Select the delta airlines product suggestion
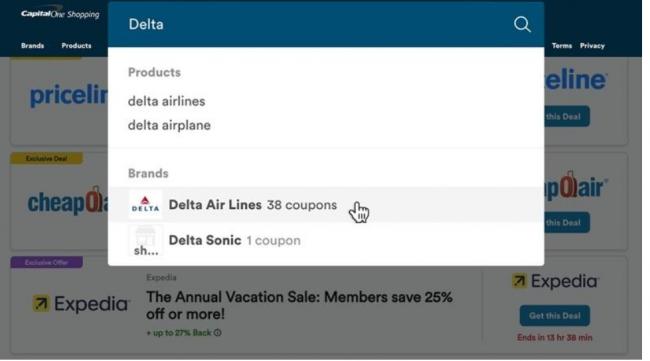The image size is (650, 361). pos(166,101)
